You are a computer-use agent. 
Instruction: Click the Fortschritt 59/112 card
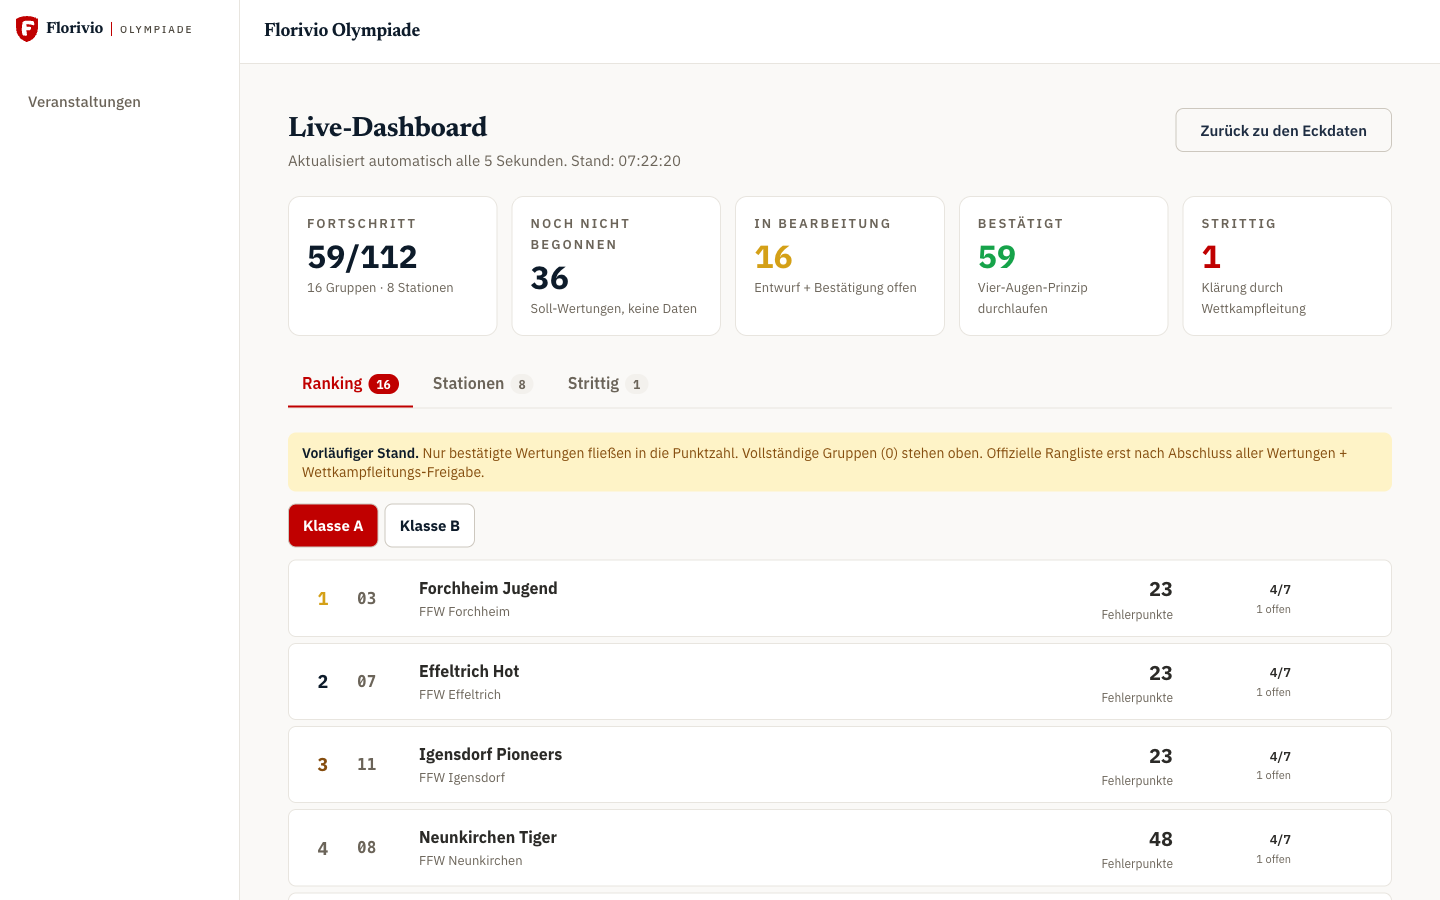click(x=393, y=266)
